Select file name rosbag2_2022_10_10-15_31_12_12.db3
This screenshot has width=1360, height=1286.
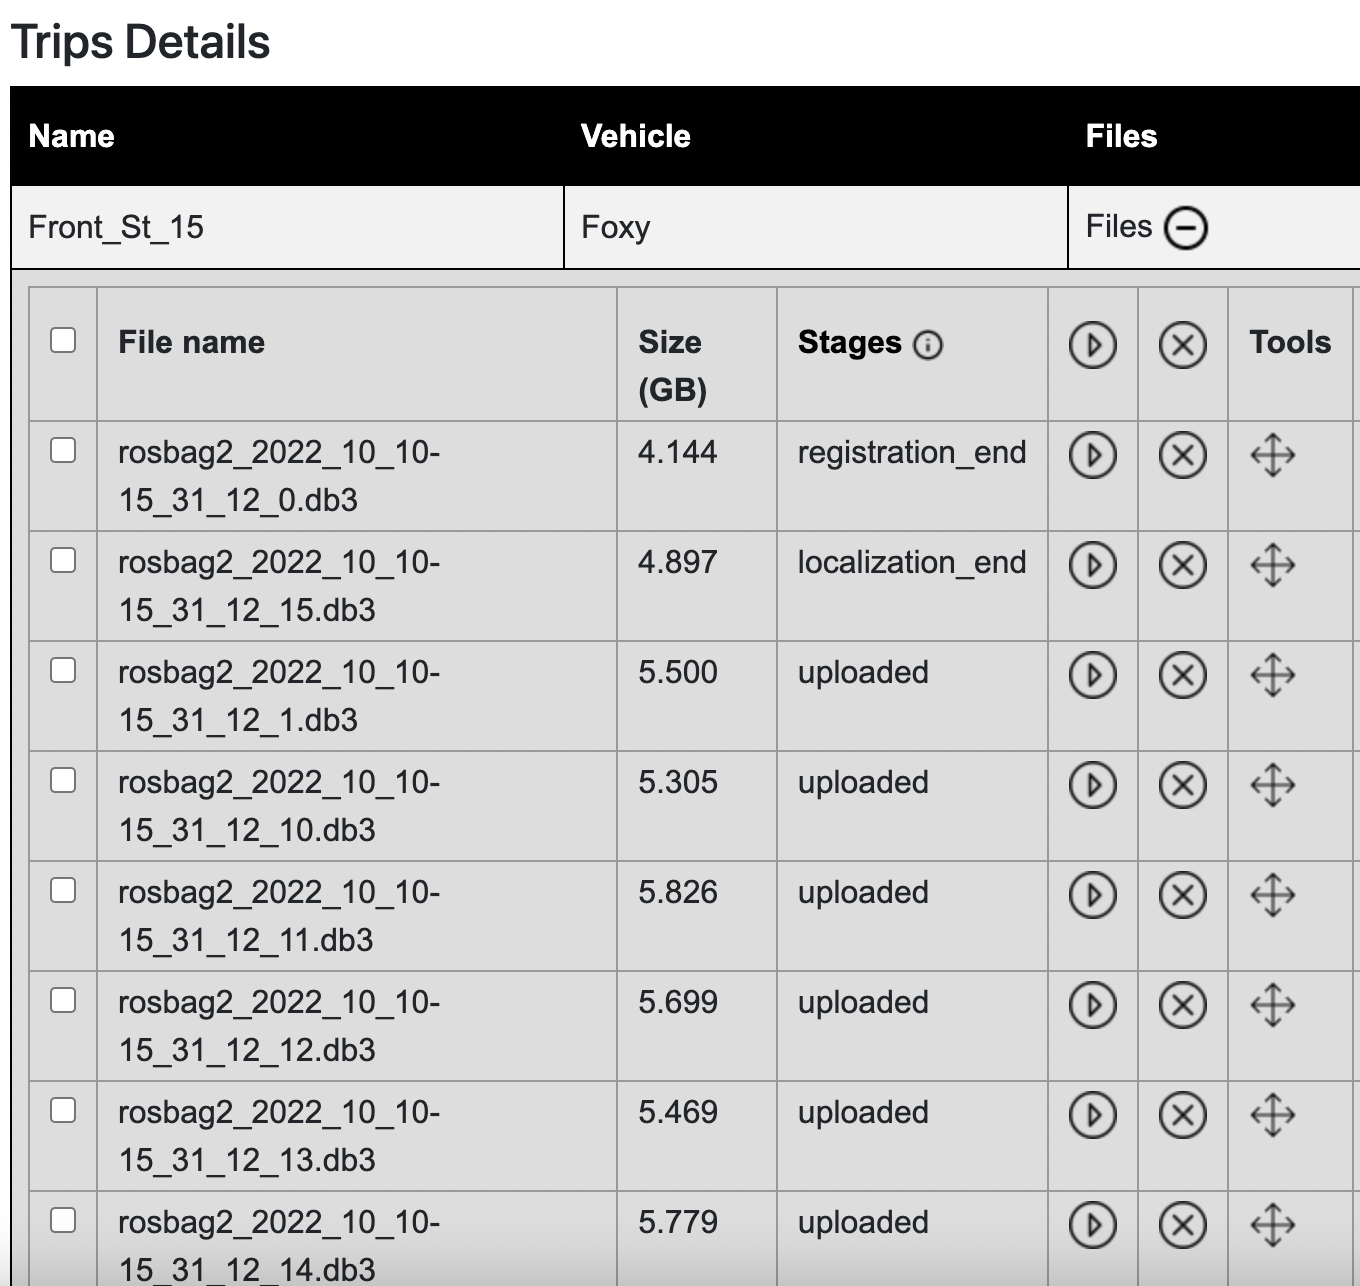[279, 1026]
